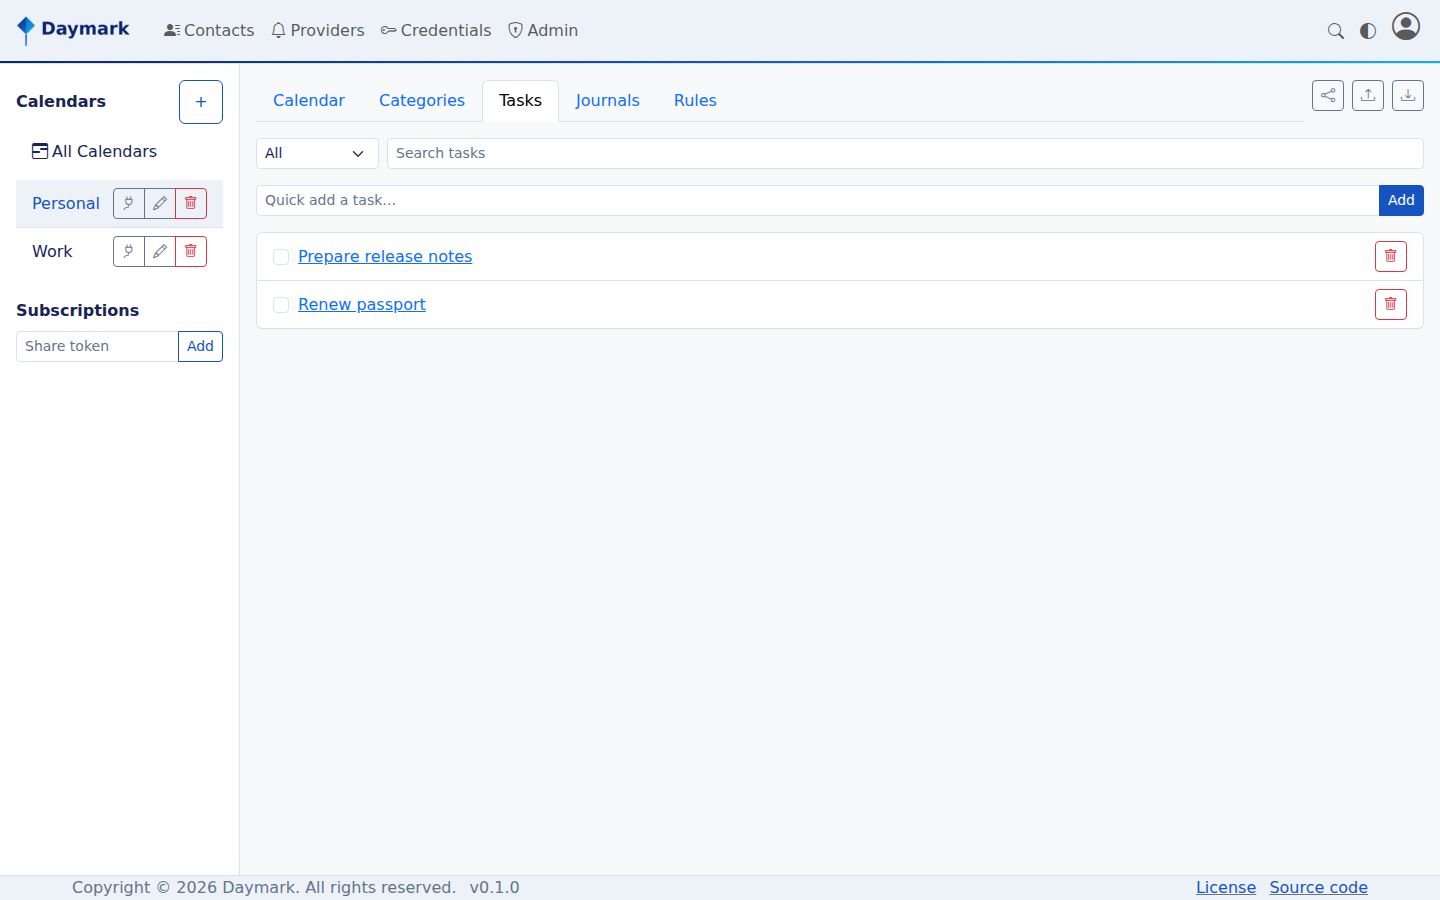
Task: Mark Renew passport as complete
Action: pyautogui.click(x=281, y=305)
